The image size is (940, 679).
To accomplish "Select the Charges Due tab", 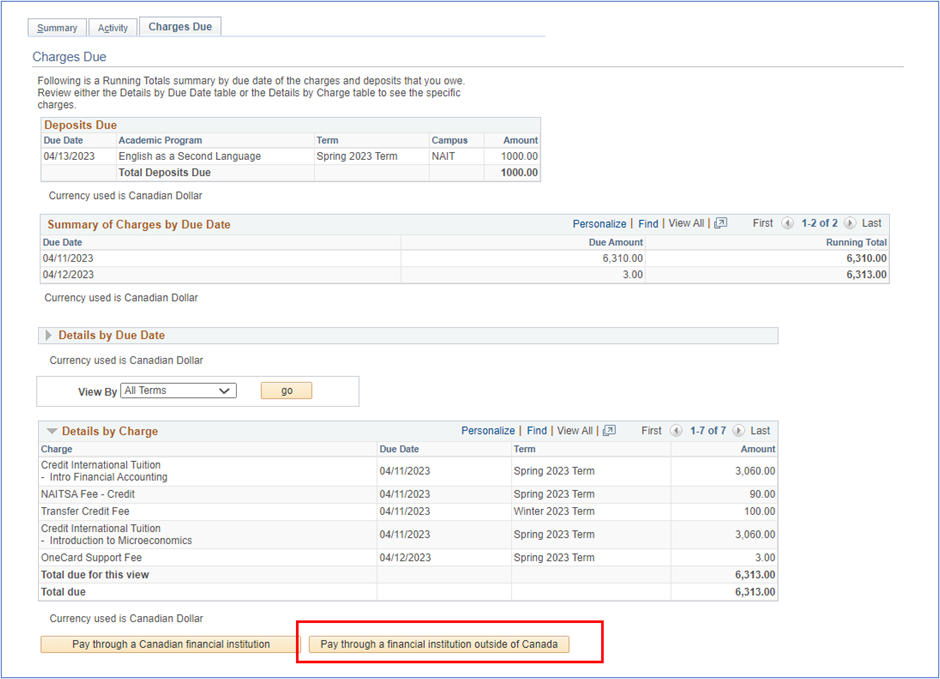I will [180, 26].
